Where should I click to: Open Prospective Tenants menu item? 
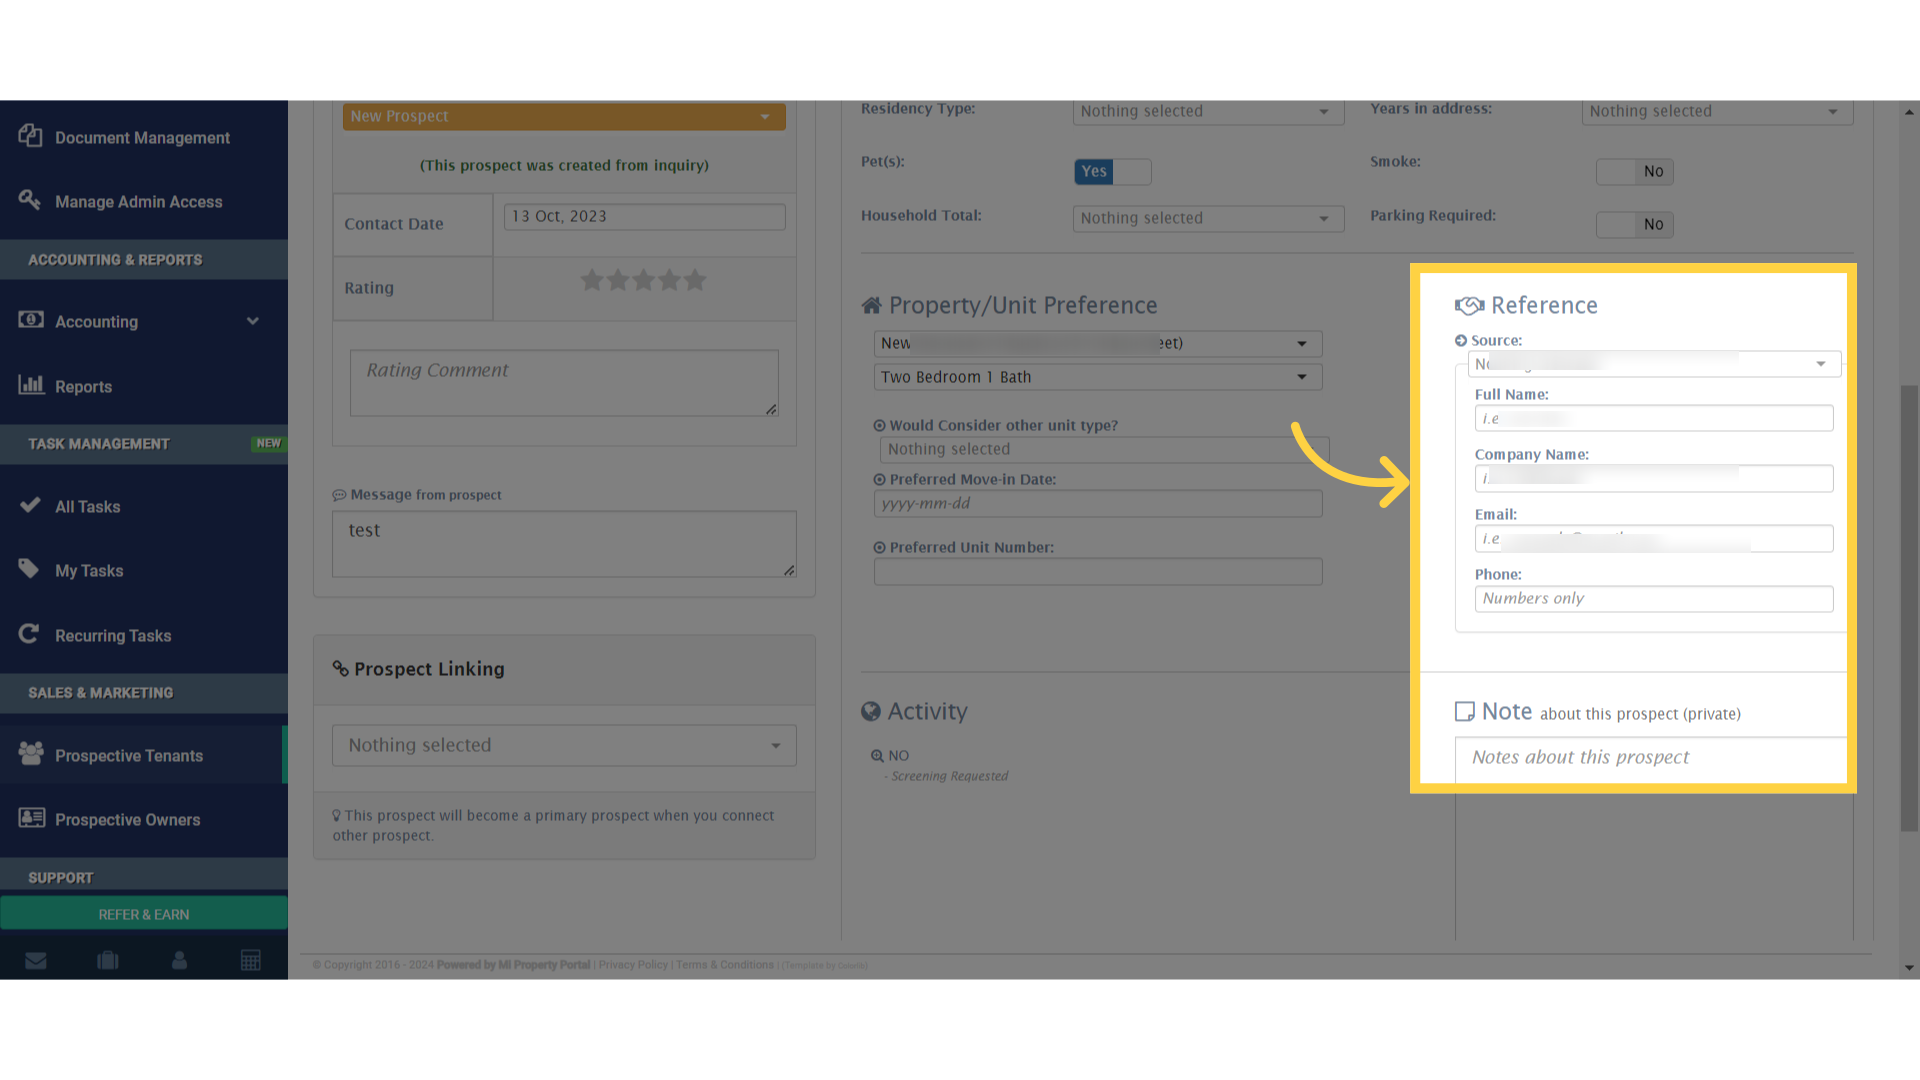(144, 755)
